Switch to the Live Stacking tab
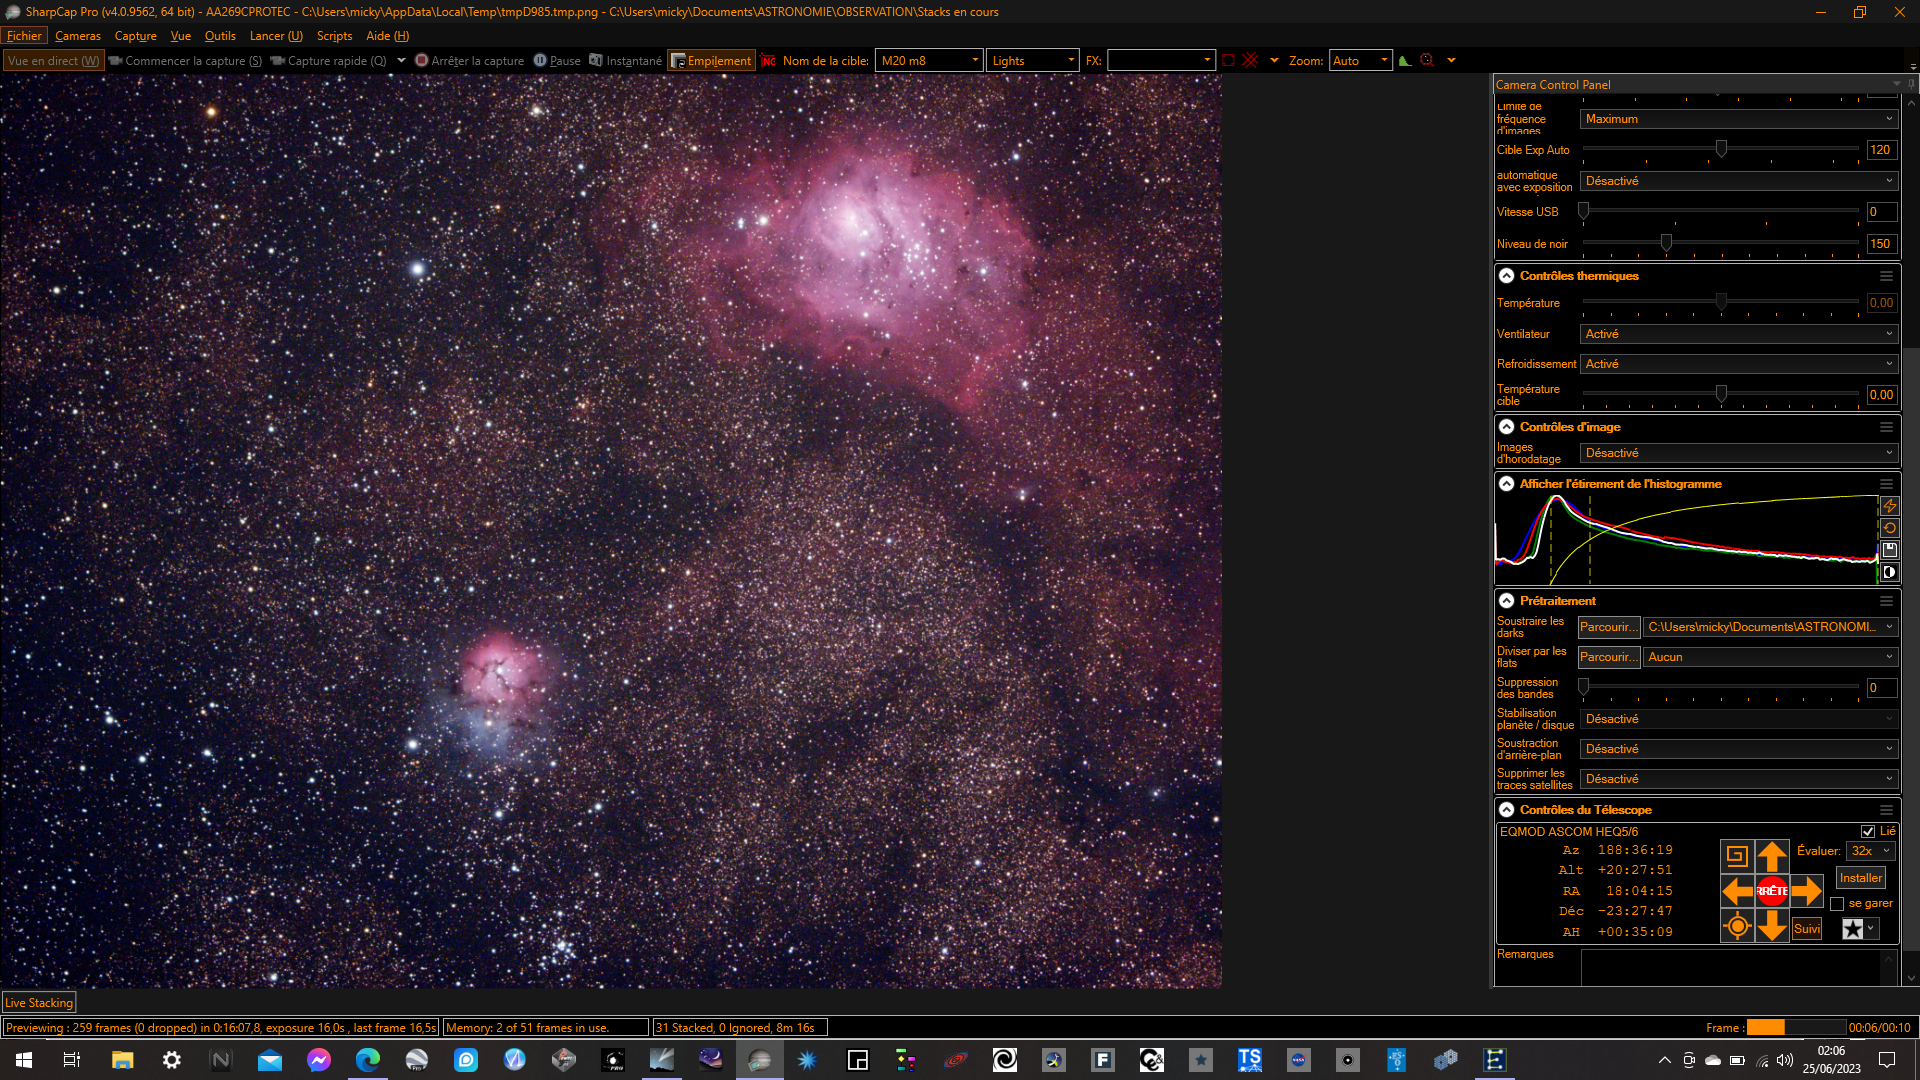Screen dimensions: 1920x1080 pyautogui.click(x=39, y=1003)
